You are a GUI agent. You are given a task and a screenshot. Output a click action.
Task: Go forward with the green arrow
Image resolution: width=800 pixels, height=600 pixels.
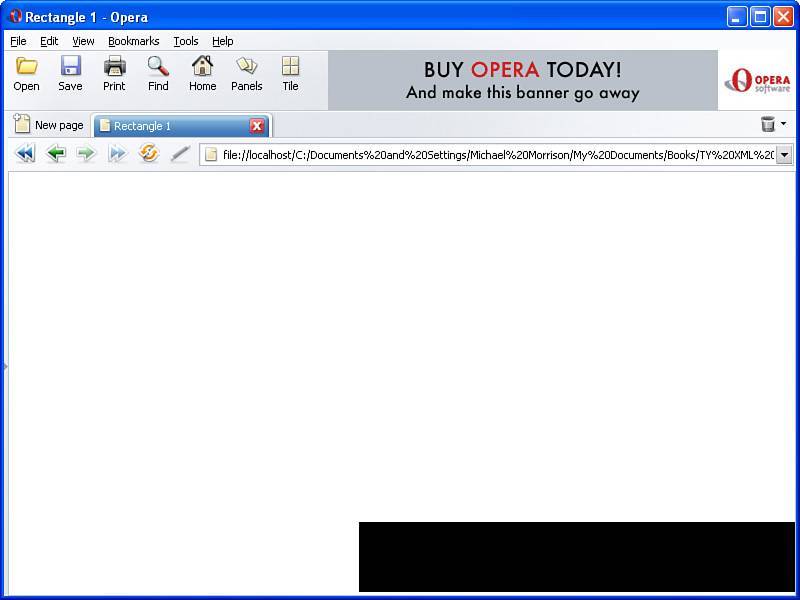pyautogui.click(x=86, y=153)
